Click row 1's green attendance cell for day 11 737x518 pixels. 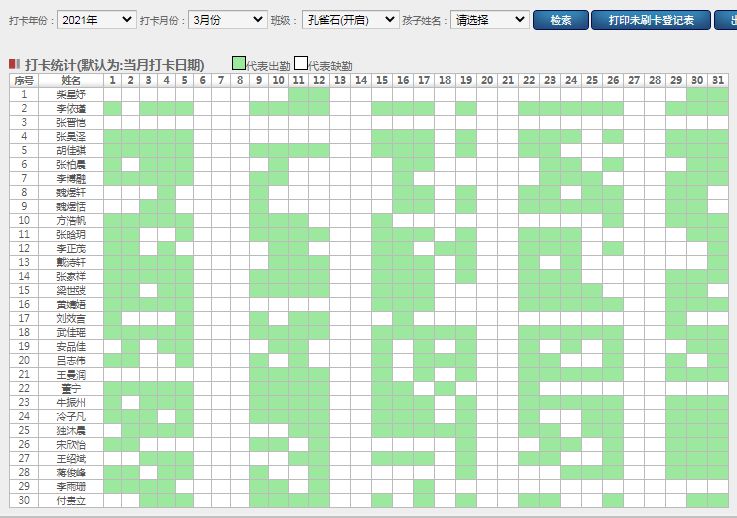pyautogui.click(x=298, y=94)
